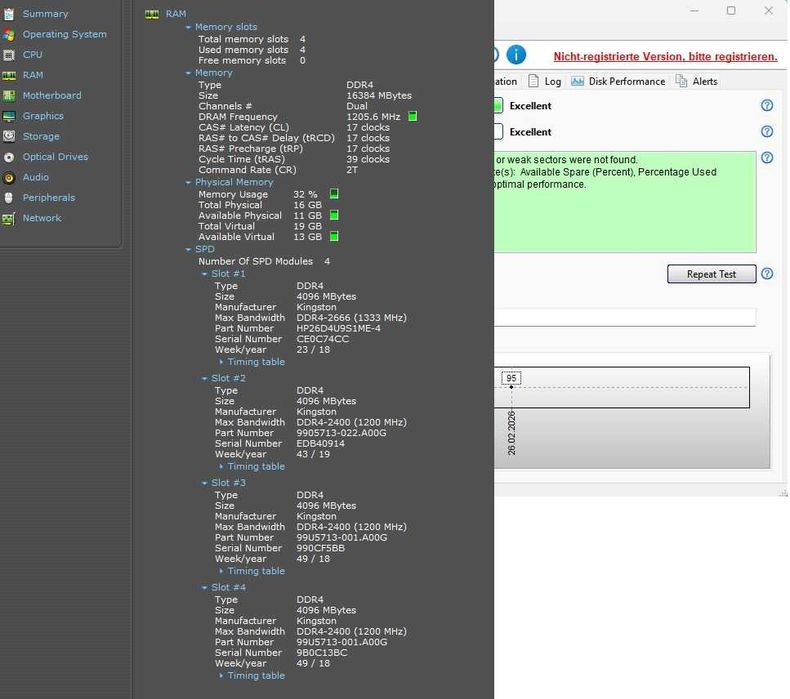
Task: Select the CPU chip icon
Action: pos(9,55)
